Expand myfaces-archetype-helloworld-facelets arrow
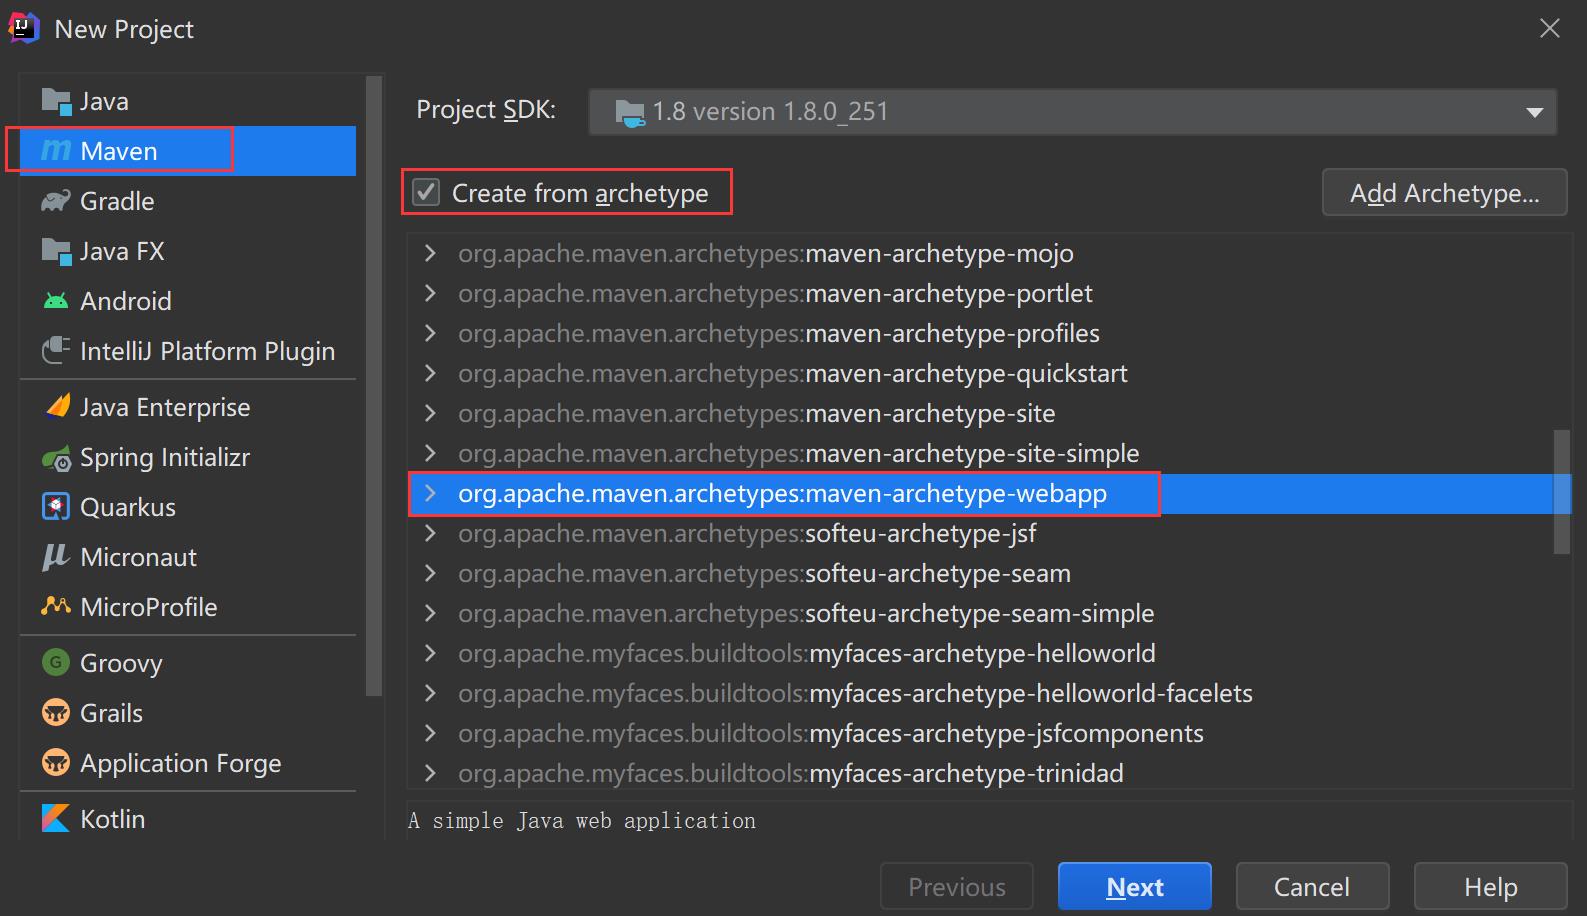The image size is (1587, 916). point(430,693)
